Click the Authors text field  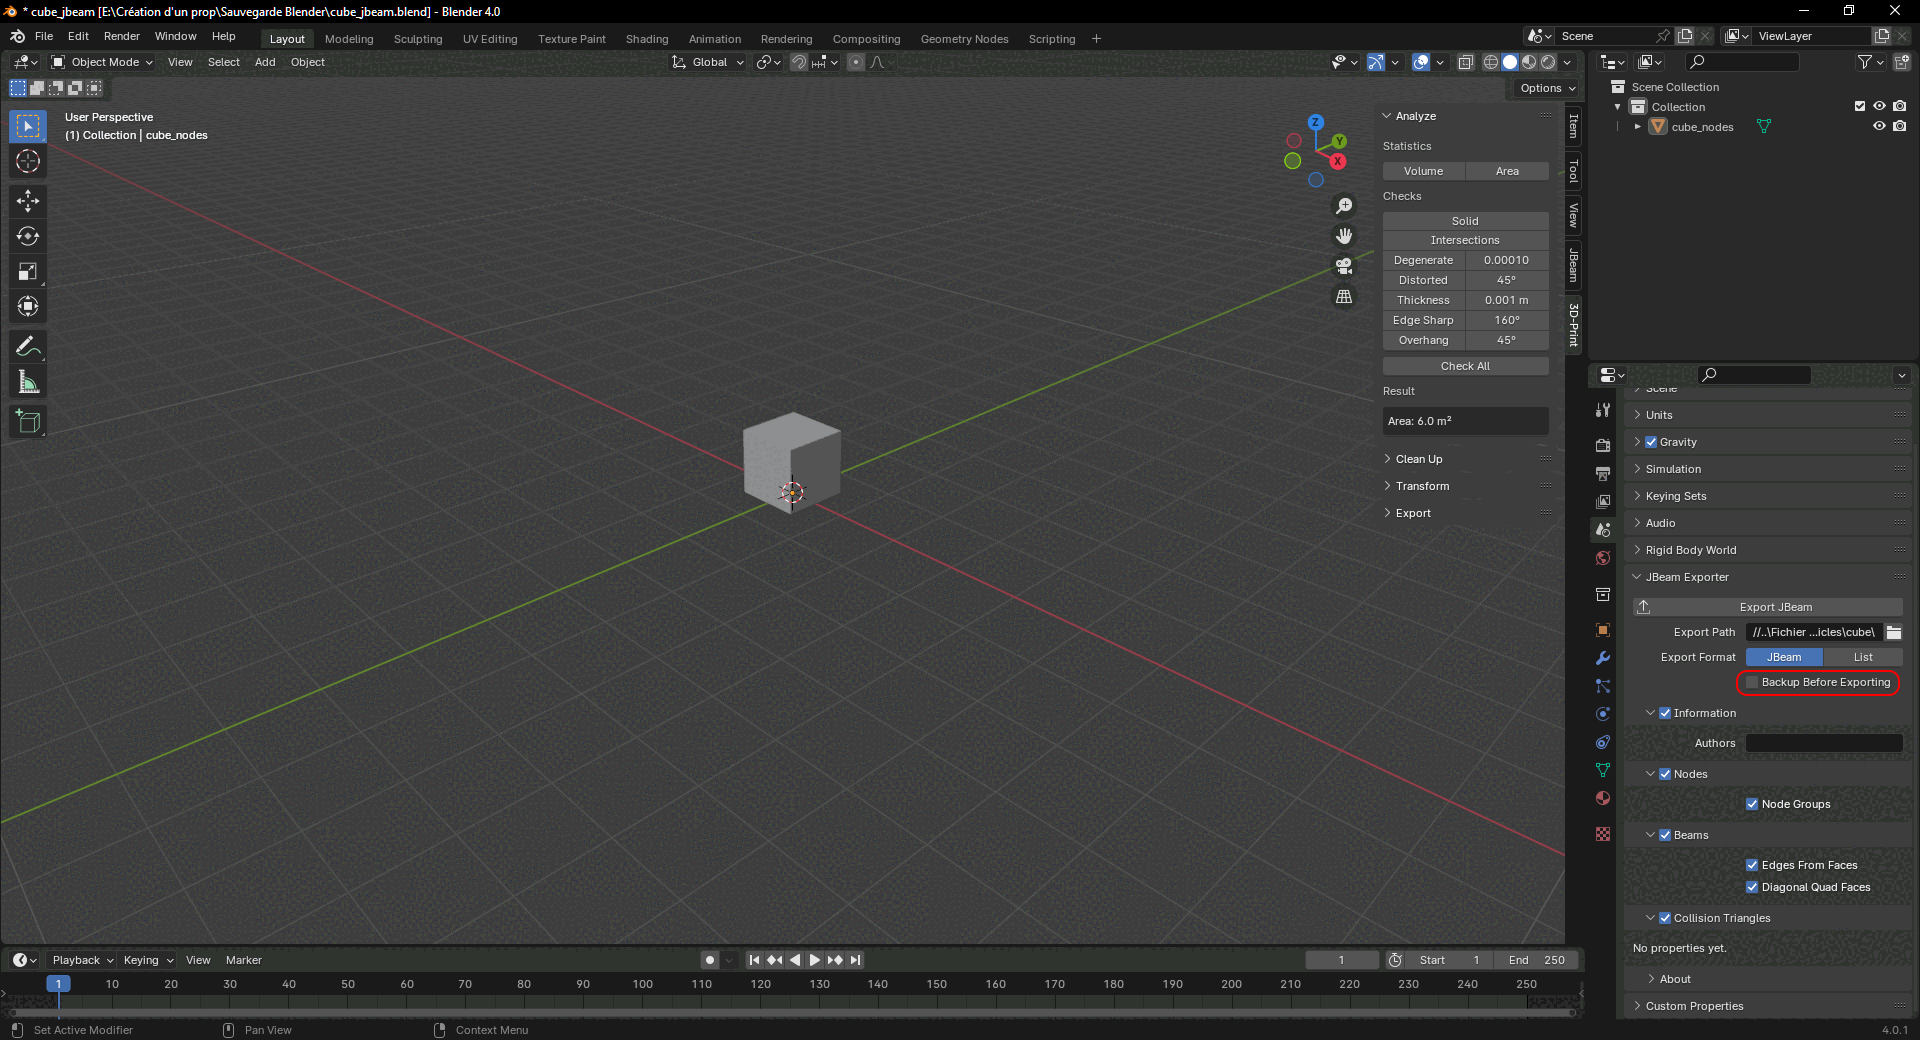1824,743
